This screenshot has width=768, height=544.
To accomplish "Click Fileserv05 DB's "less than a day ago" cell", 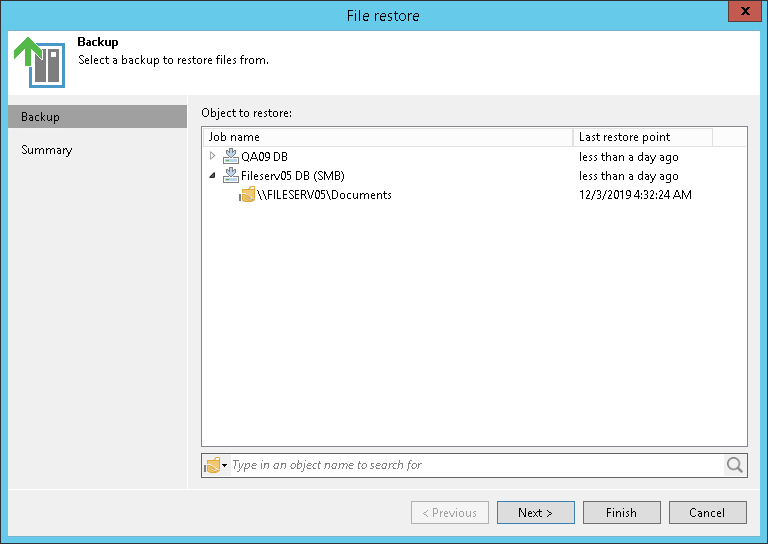I will (x=628, y=176).
